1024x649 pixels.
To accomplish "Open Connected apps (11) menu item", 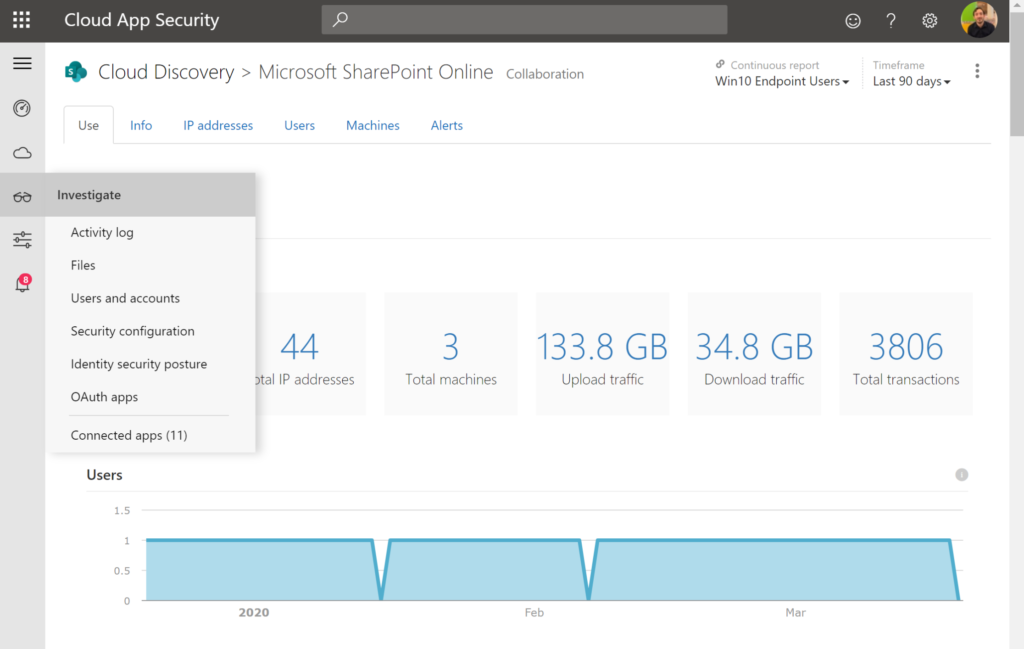I will 129,435.
